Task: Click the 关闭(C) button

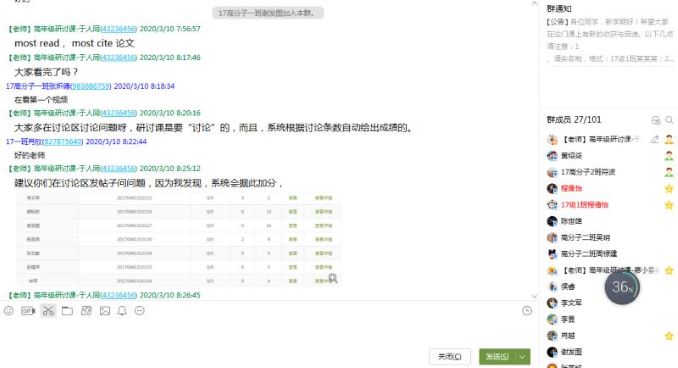Action: (x=450, y=356)
